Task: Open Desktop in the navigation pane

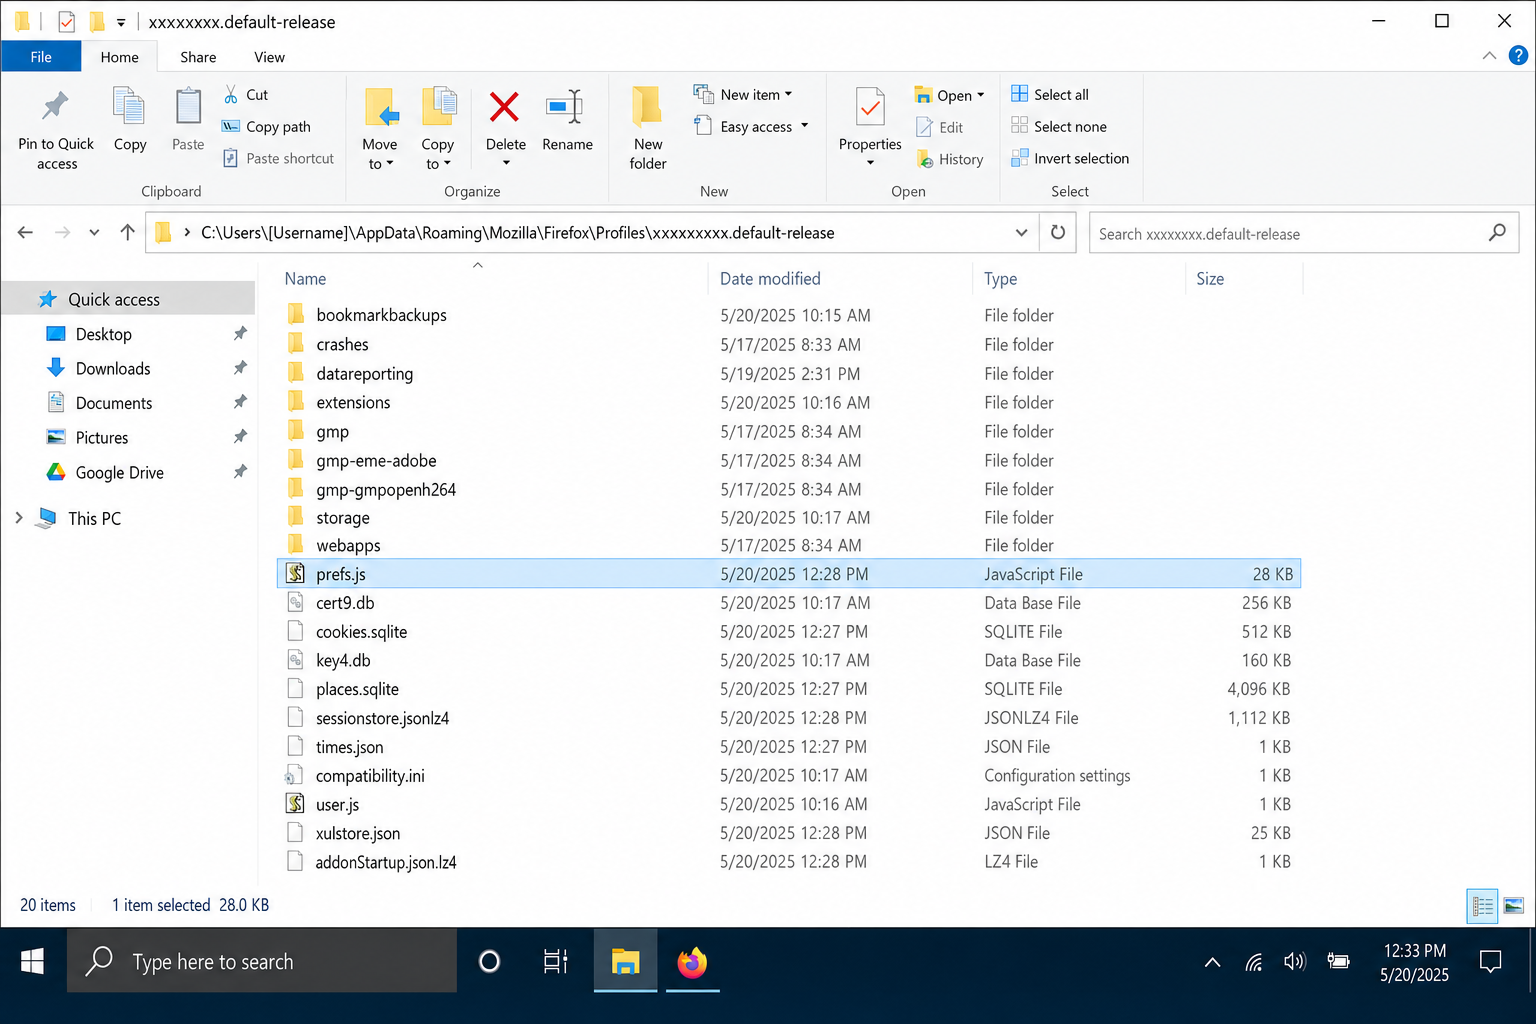Action: [103, 334]
